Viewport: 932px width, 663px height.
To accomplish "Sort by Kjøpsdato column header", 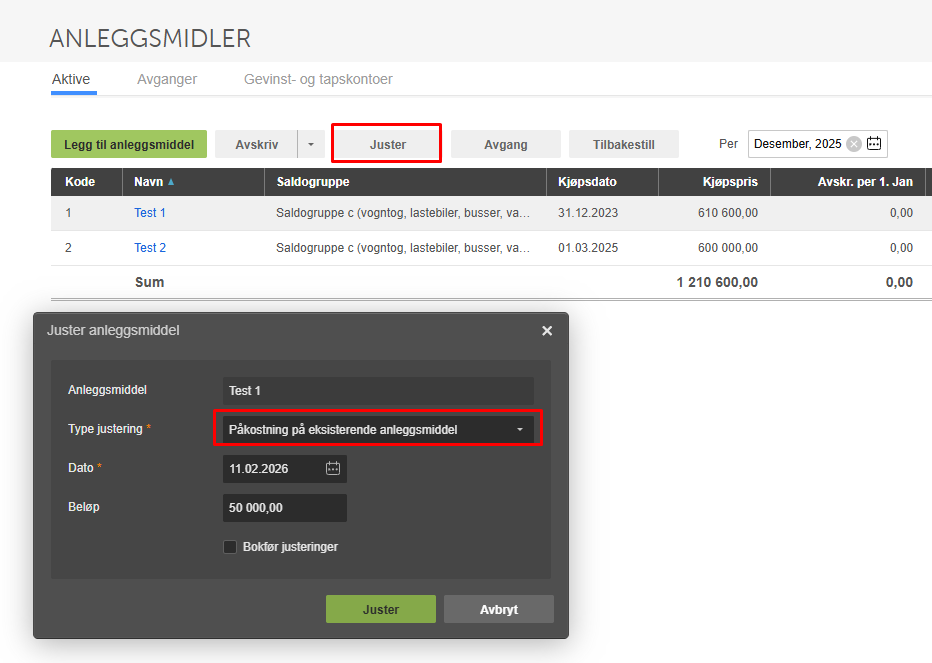I will pyautogui.click(x=602, y=182).
